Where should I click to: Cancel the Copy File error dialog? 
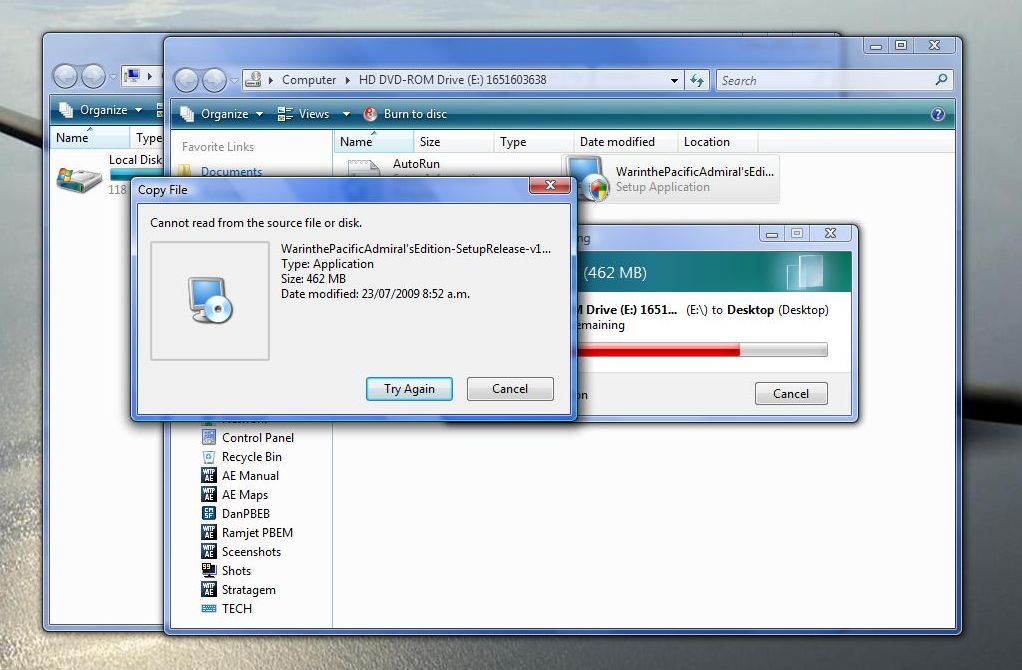(510, 389)
